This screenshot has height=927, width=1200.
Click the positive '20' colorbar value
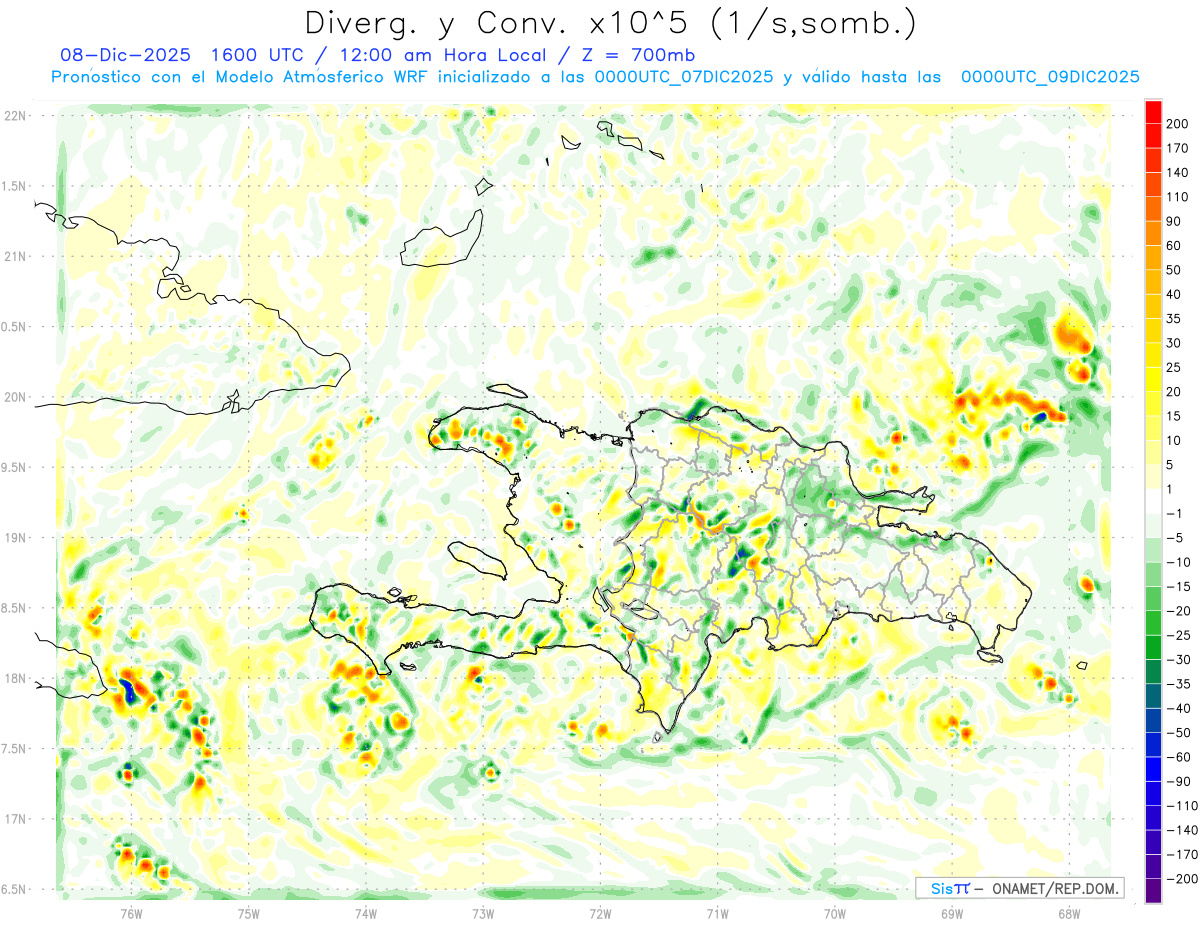pos(1174,391)
